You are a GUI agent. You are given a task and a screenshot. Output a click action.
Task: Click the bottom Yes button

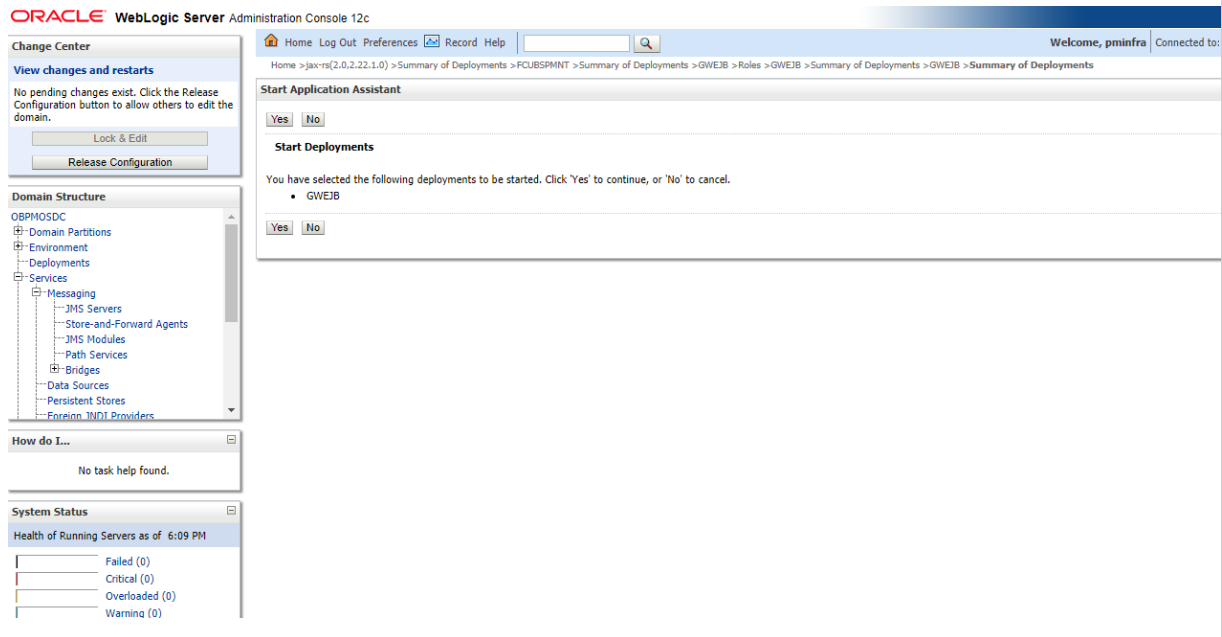(x=280, y=227)
